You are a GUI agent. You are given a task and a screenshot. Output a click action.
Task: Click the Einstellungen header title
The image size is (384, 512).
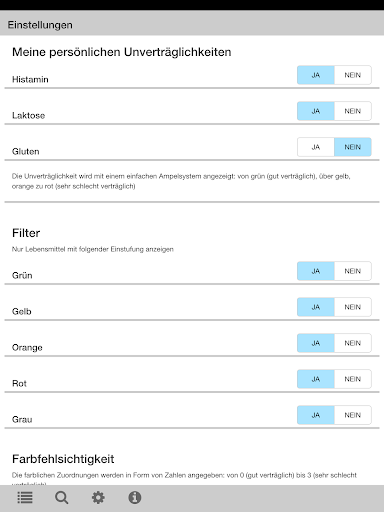point(40,25)
